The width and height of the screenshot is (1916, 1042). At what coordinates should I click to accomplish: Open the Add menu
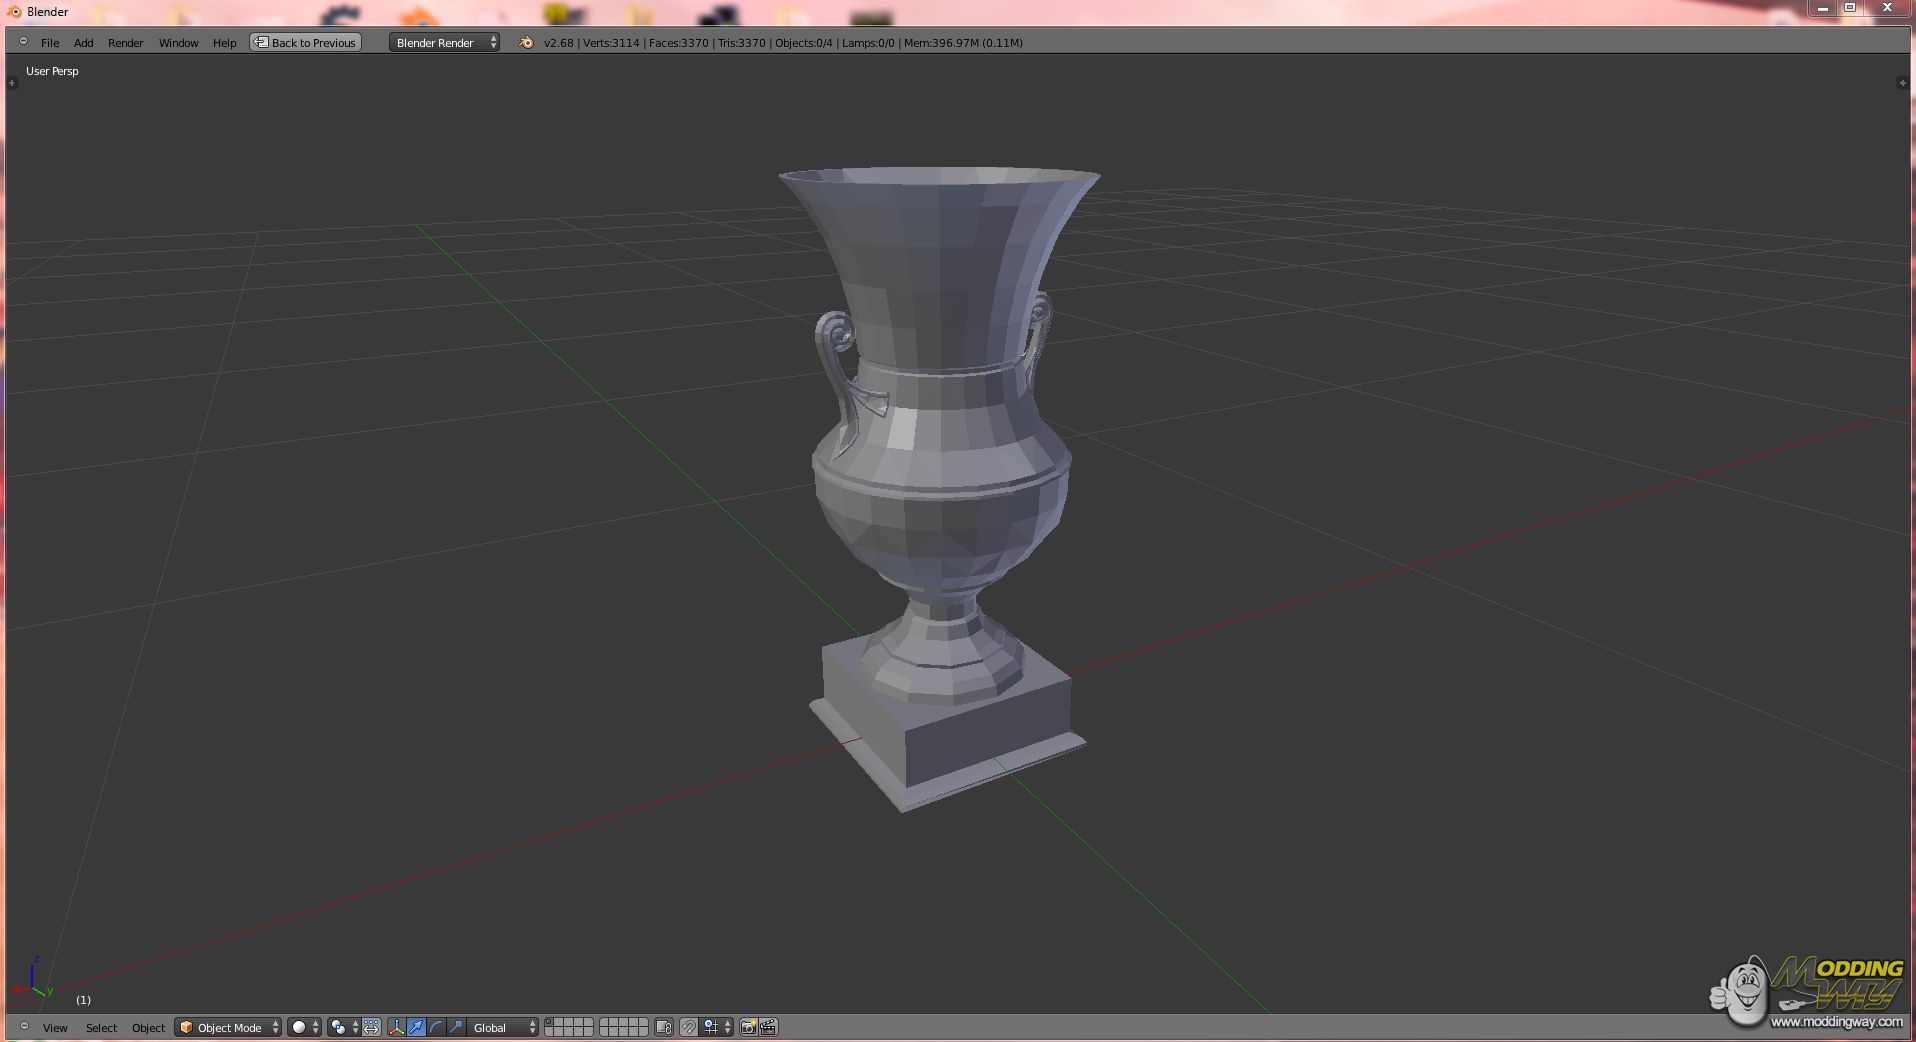coord(83,43)
